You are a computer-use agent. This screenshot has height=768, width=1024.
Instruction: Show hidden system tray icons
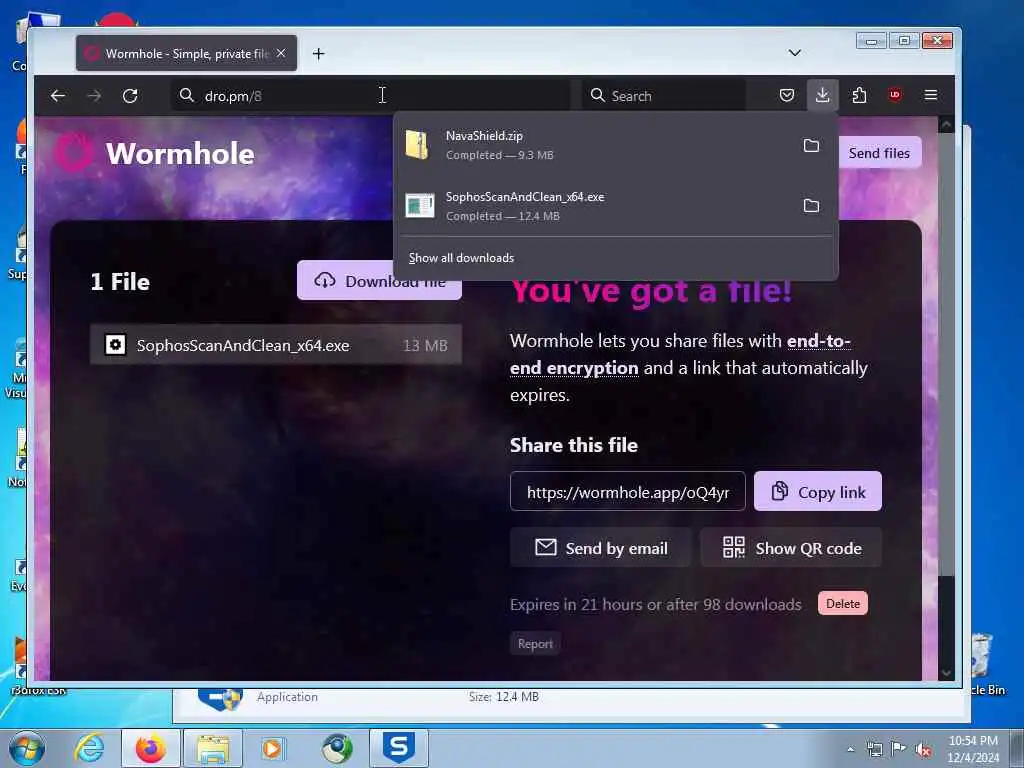(850, 749)
